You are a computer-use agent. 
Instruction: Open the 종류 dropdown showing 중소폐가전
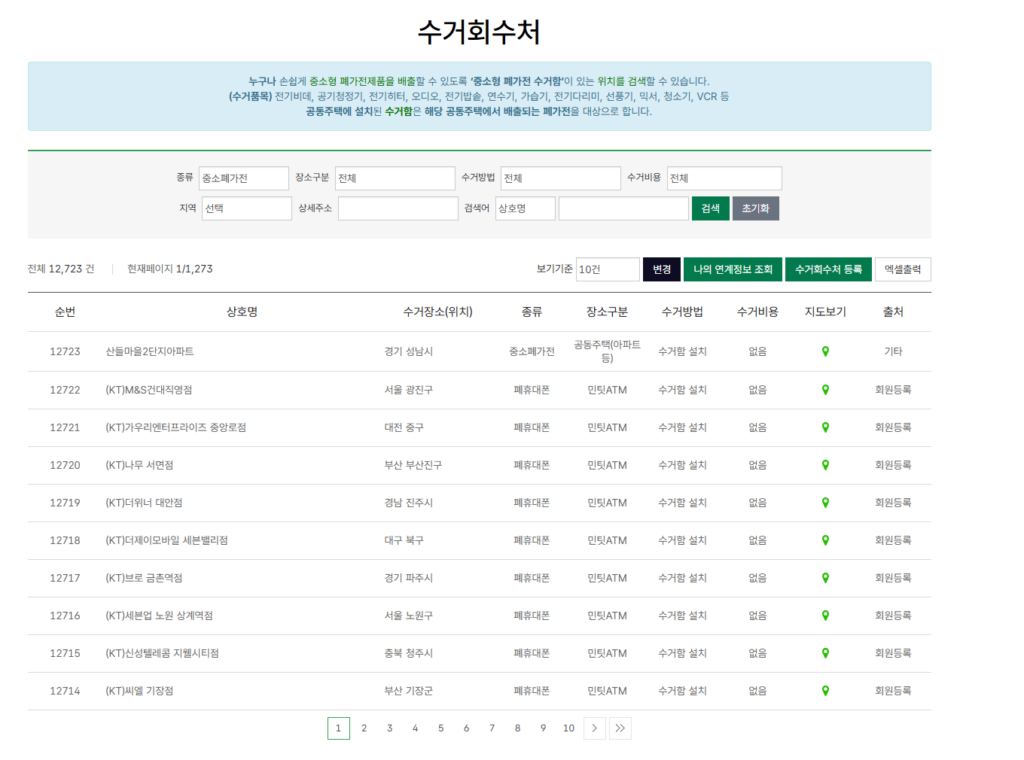(x=244, y=178)
